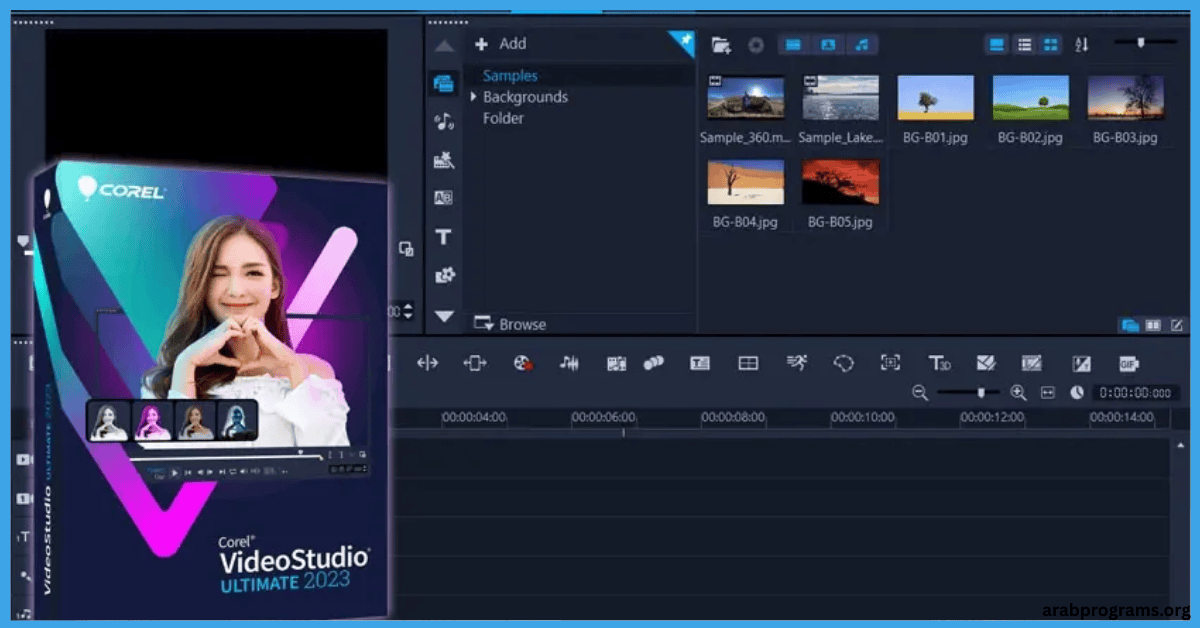Click the Browse button
This screenshot has height=628, width=1200.
510,324
